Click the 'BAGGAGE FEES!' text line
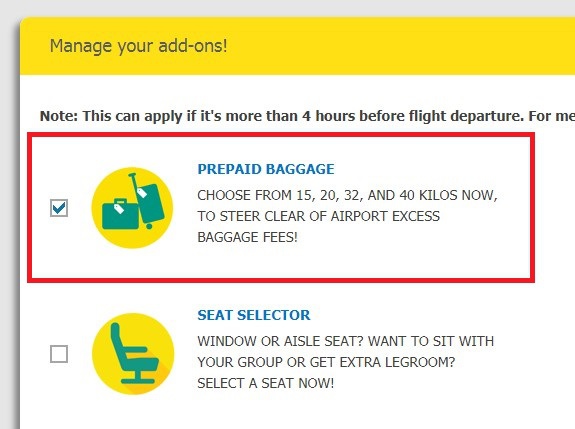Image resolution: width=575 pixels, height=429 pixels. pos(248,237)
